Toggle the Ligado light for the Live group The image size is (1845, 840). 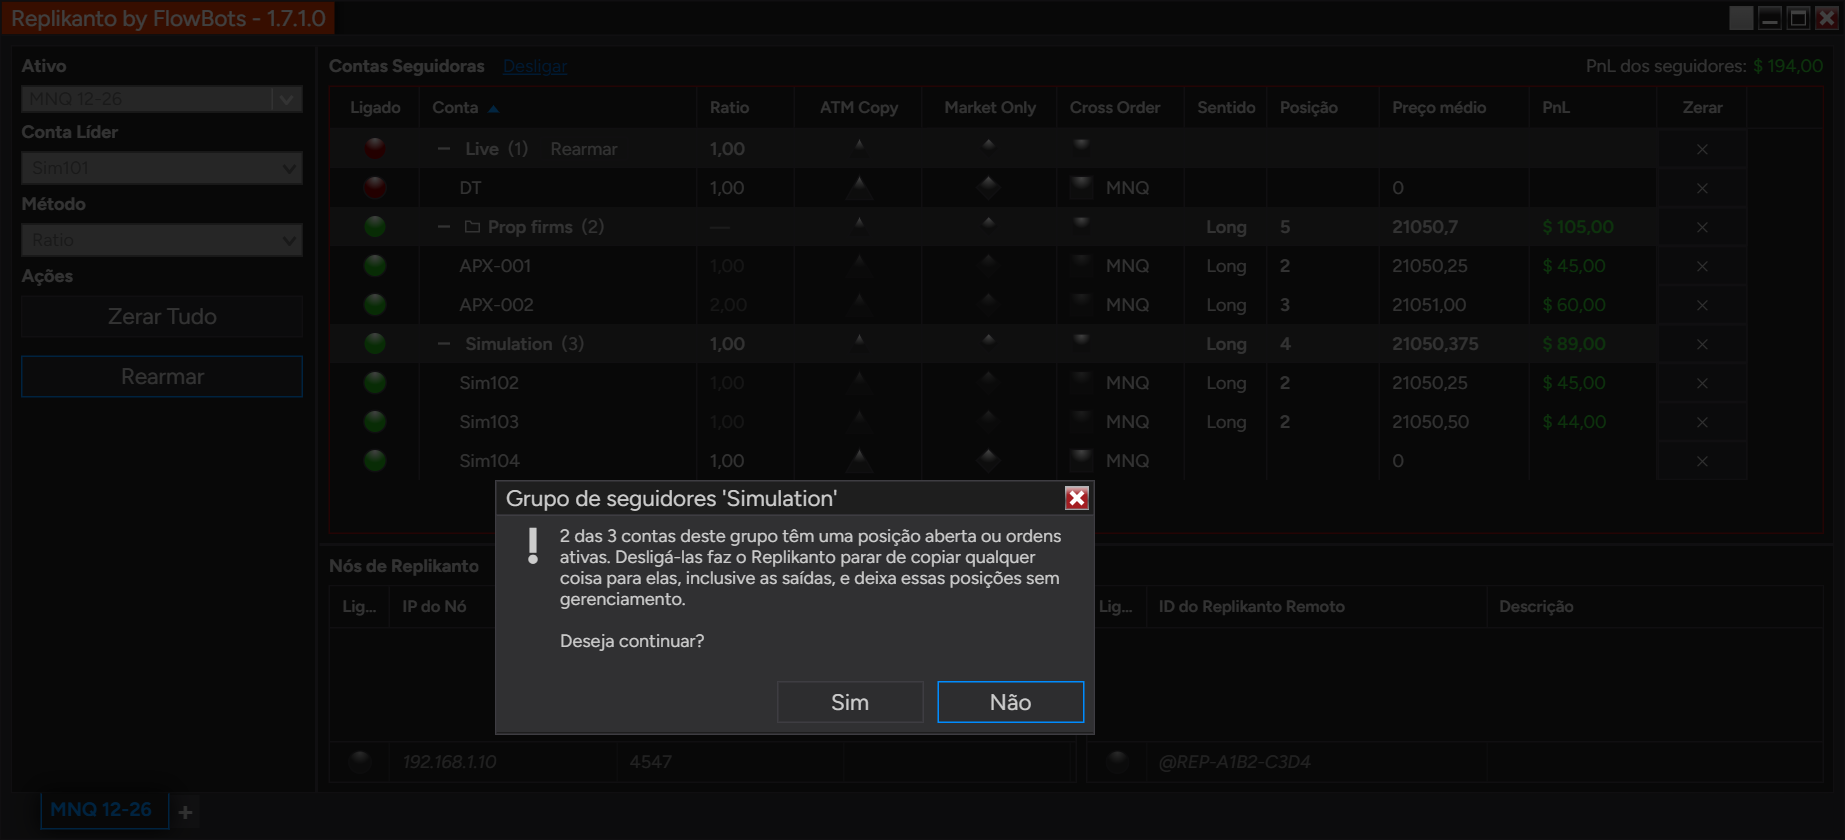click(375, 148)
